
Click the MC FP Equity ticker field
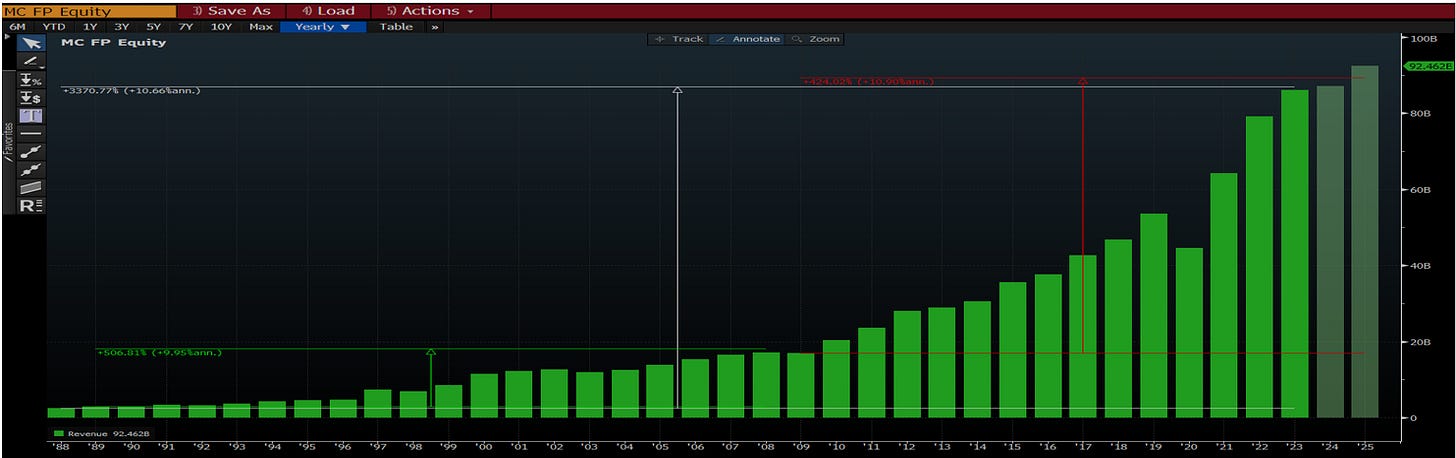88,11
